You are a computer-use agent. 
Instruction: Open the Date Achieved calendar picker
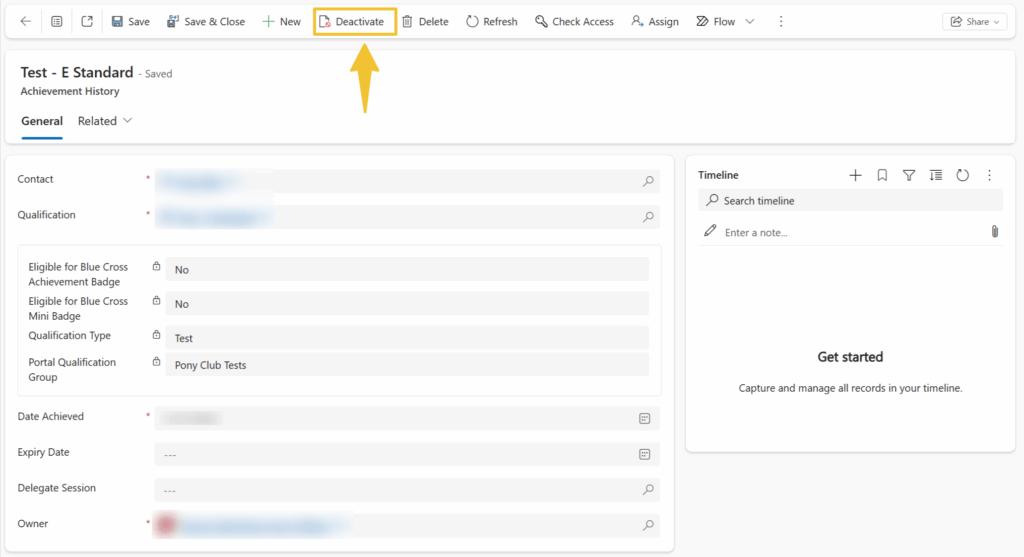[x=645, y=418]
